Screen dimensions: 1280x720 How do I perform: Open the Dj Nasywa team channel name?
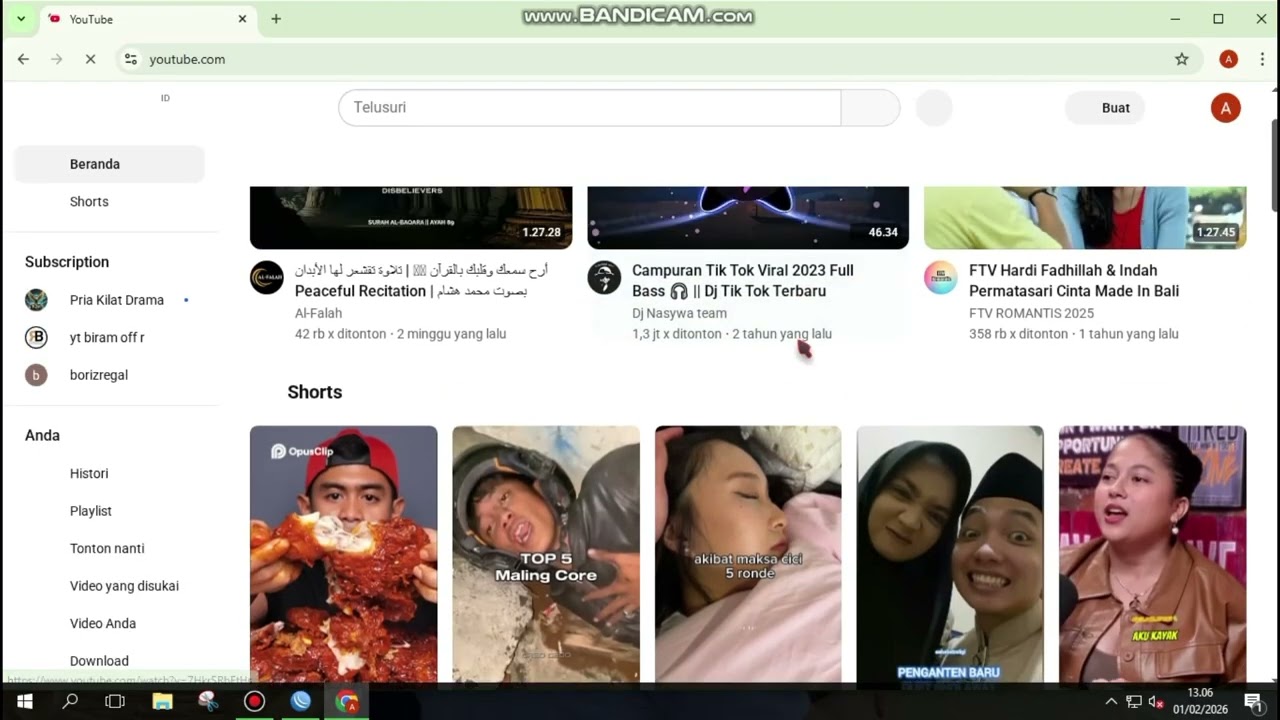679,313
